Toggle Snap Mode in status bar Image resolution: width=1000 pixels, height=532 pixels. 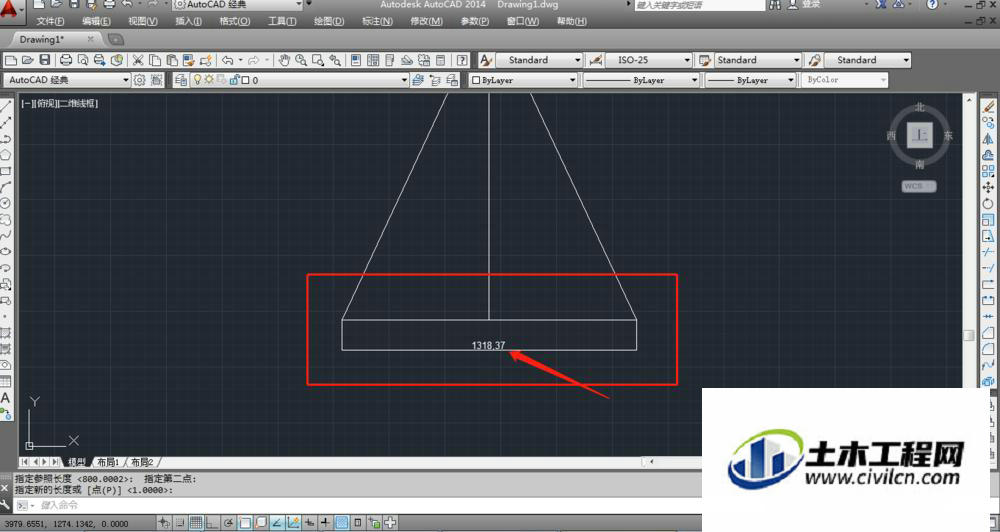(180, 523)
